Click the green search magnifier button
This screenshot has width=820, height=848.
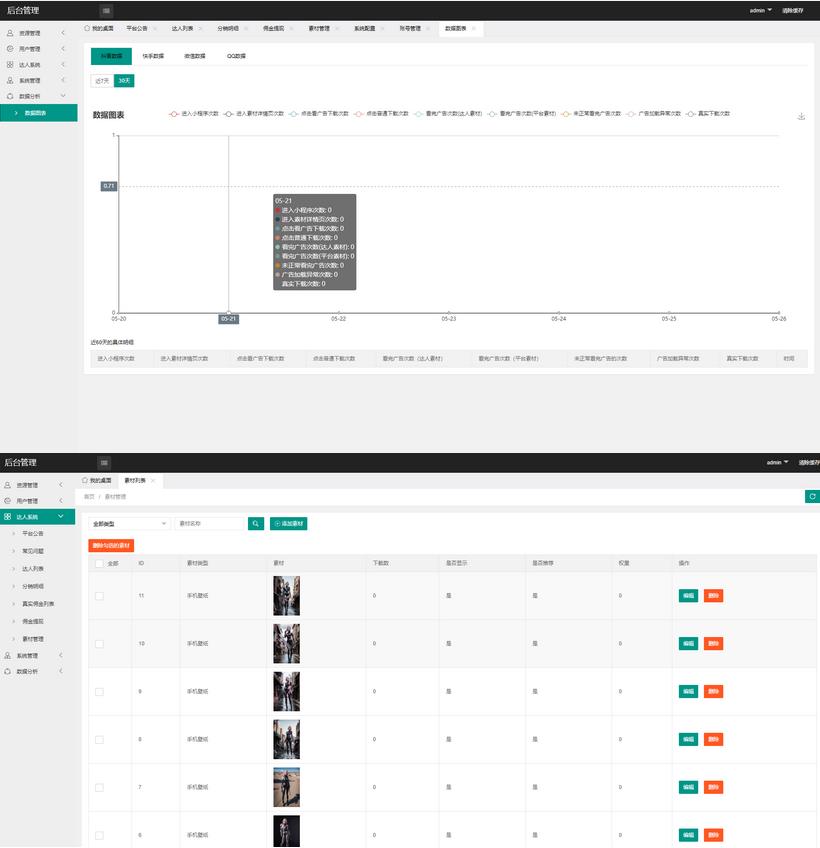point(256,523)
